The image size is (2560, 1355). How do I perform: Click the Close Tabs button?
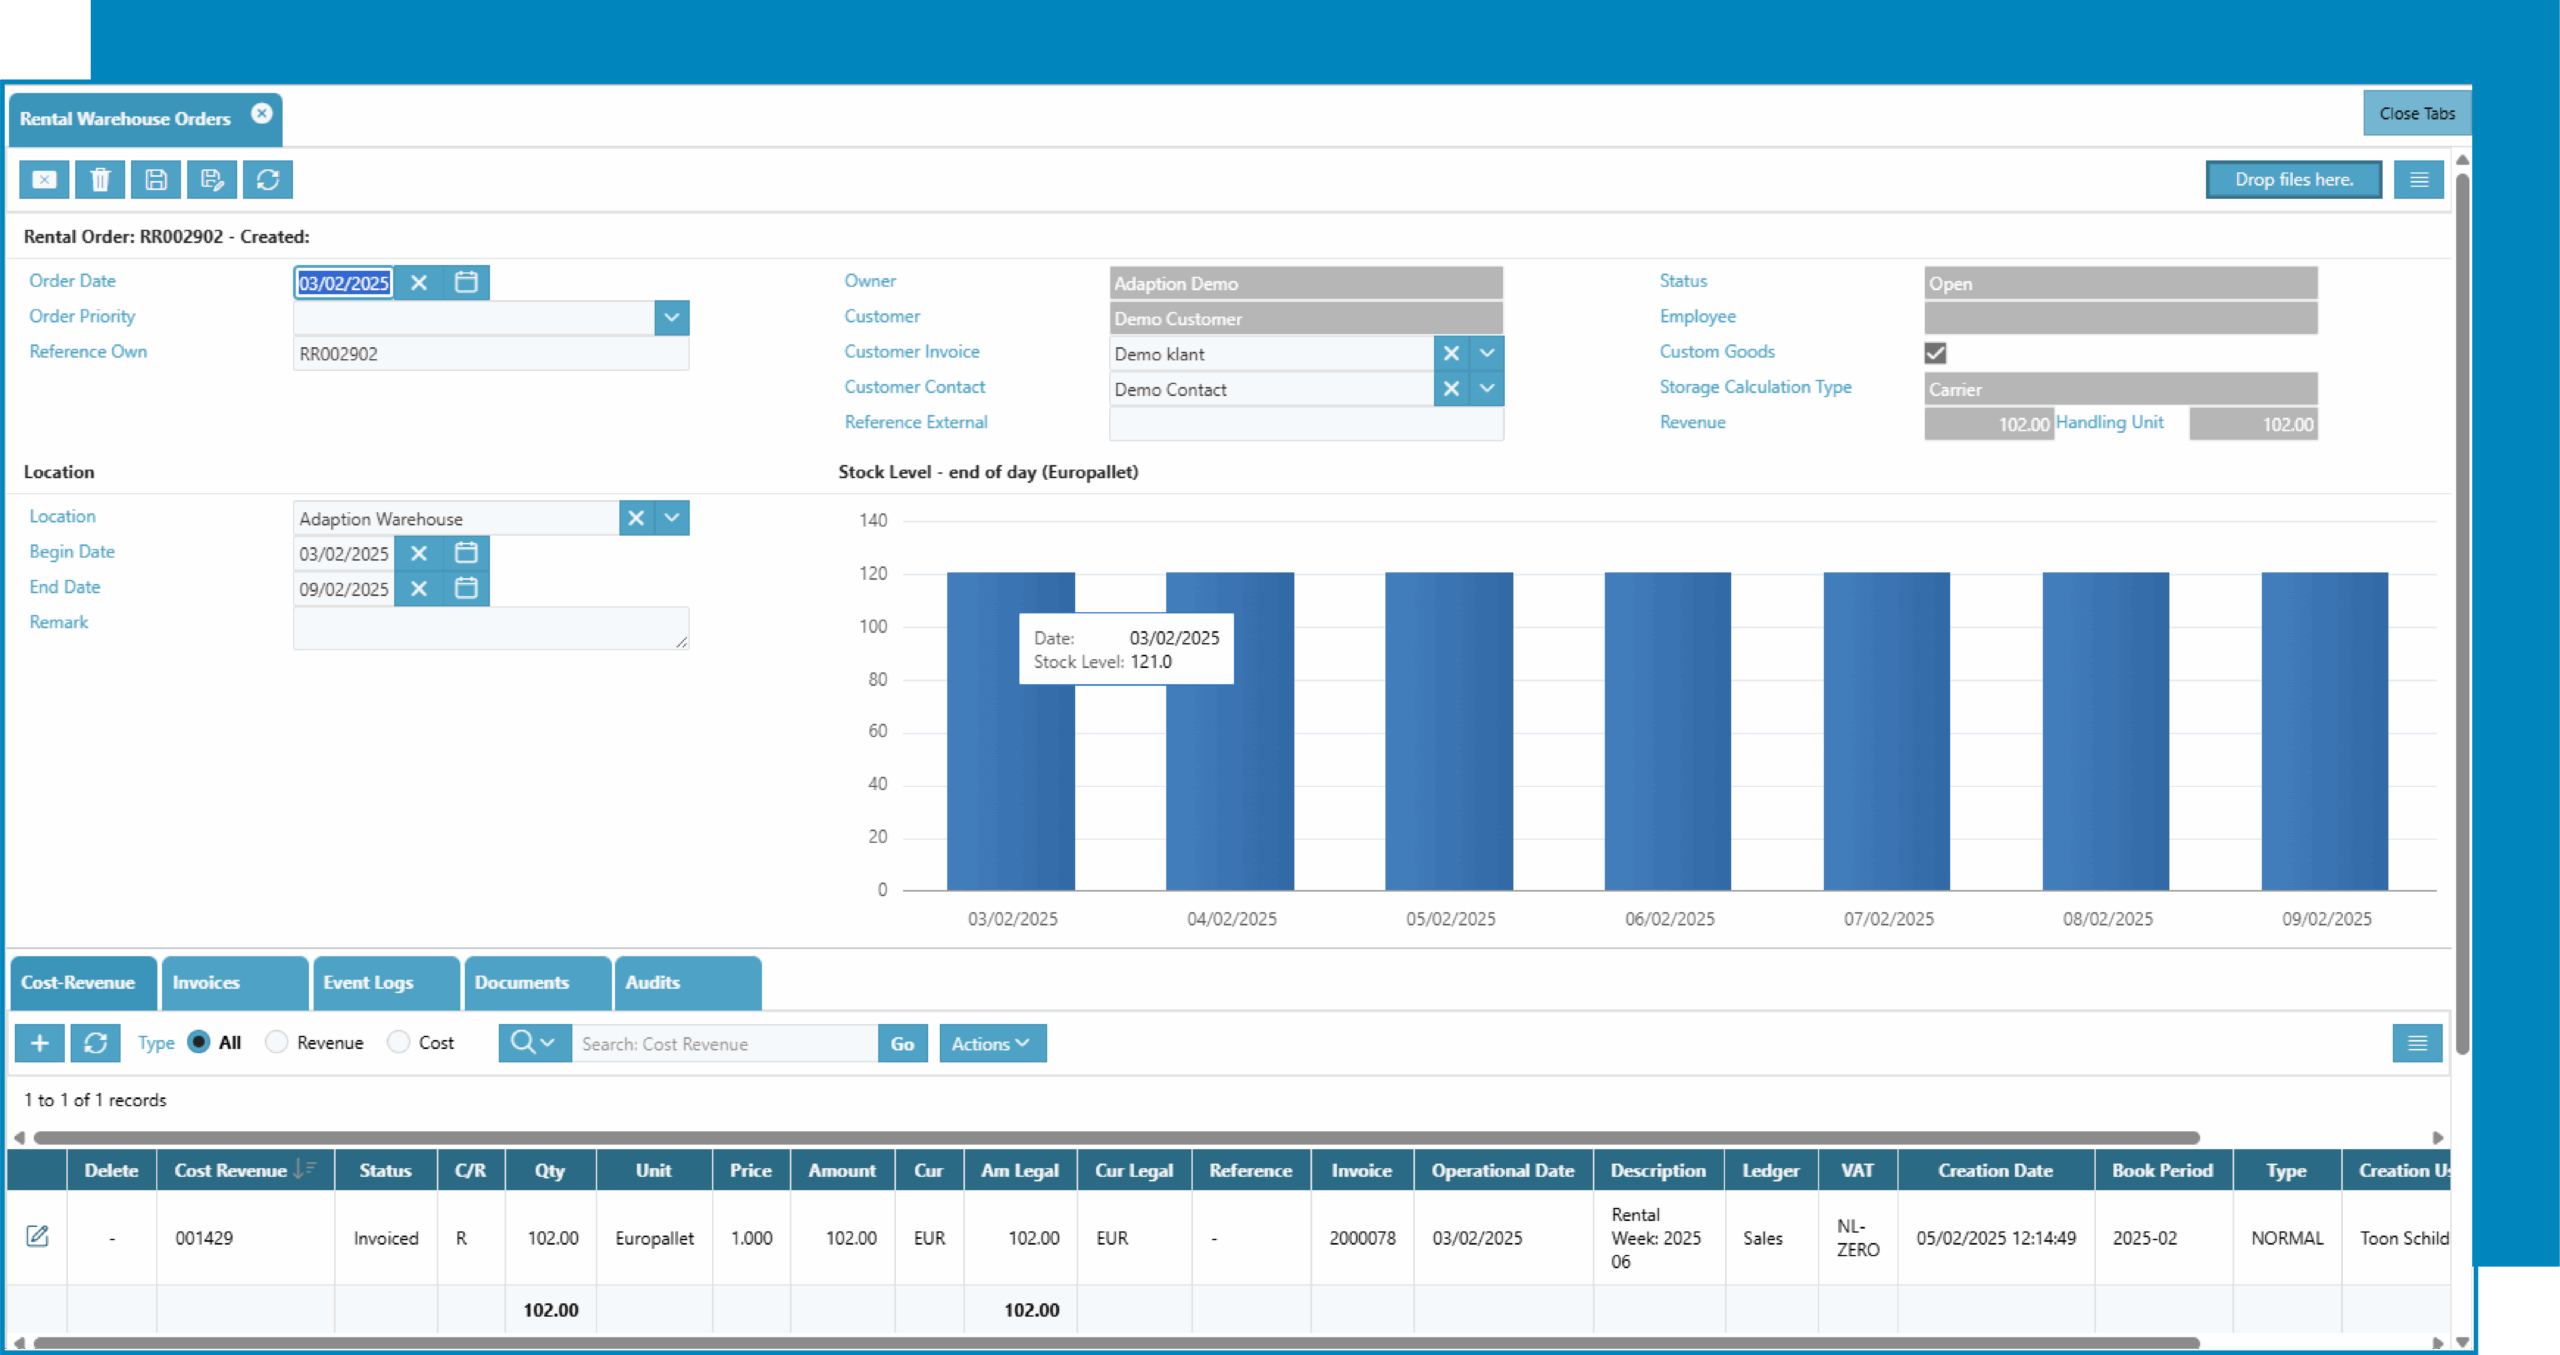tap(2416, 113)
